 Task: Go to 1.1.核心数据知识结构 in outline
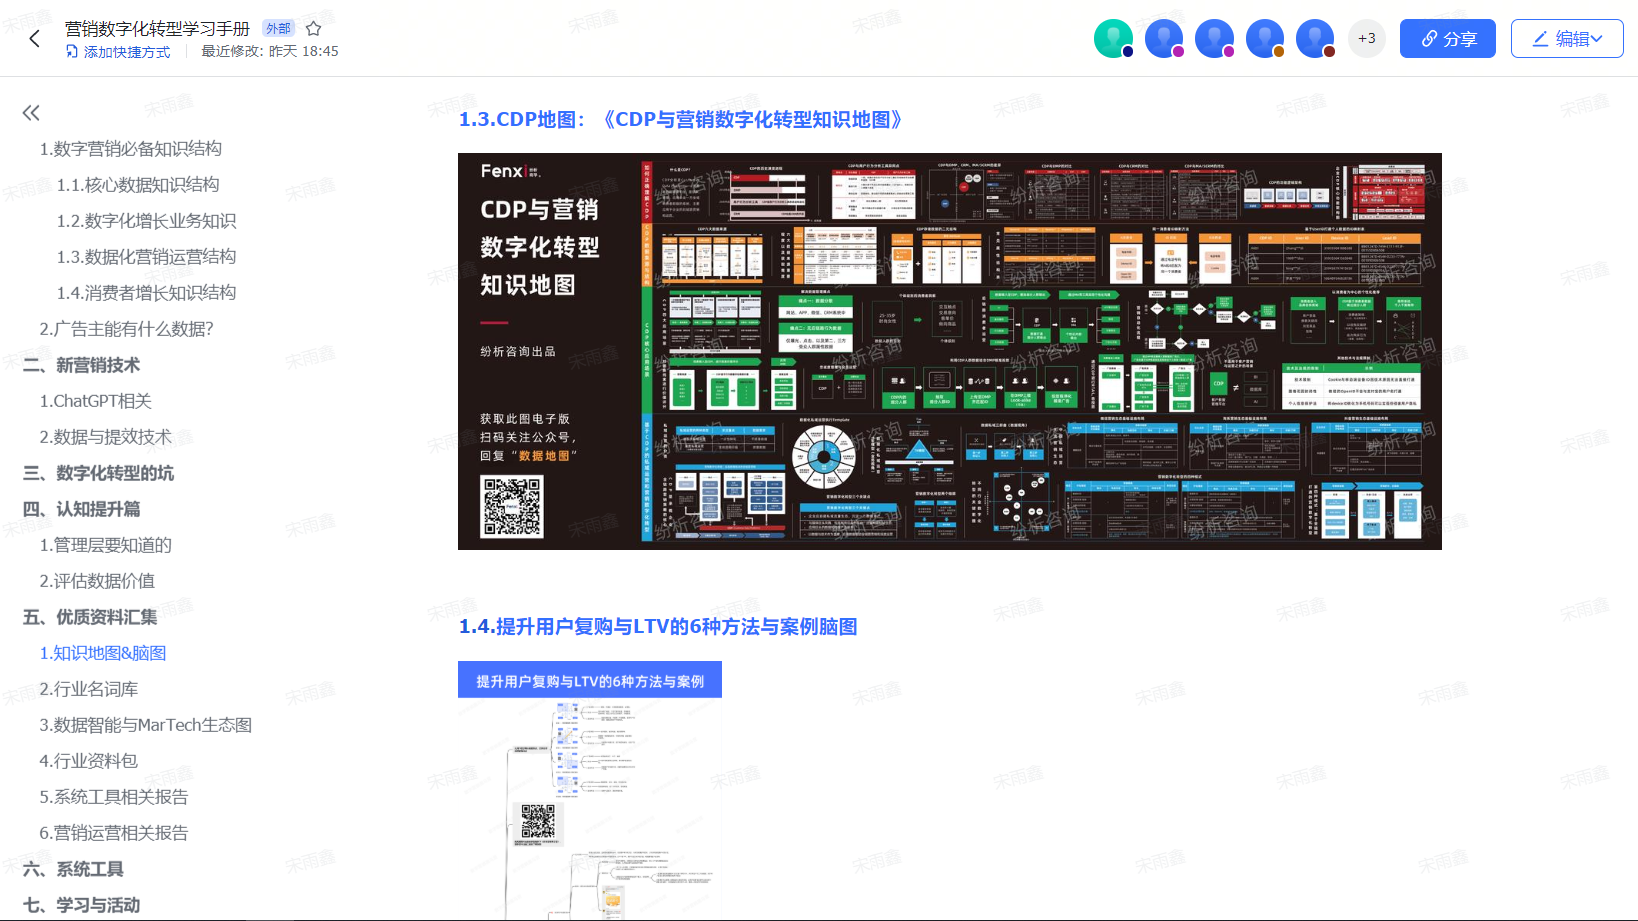point(138,185)
